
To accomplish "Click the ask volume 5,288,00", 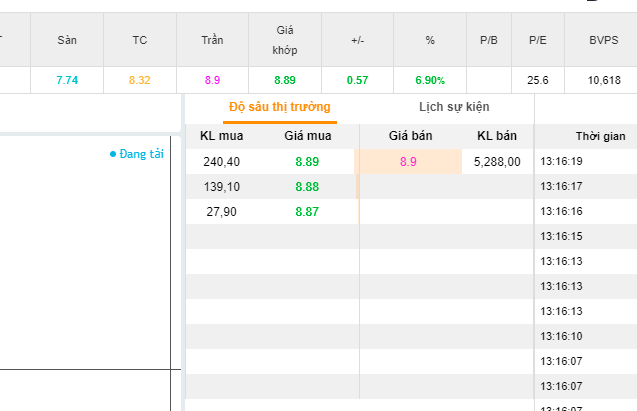I will (x=497, y=161).
